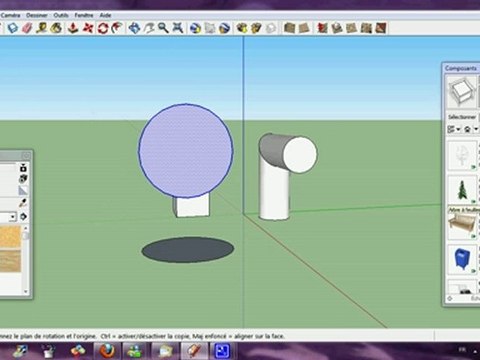This screenshot has height=360, width=480.
Task: Select the wooden bench component
Action: click(x=462, y=226)
